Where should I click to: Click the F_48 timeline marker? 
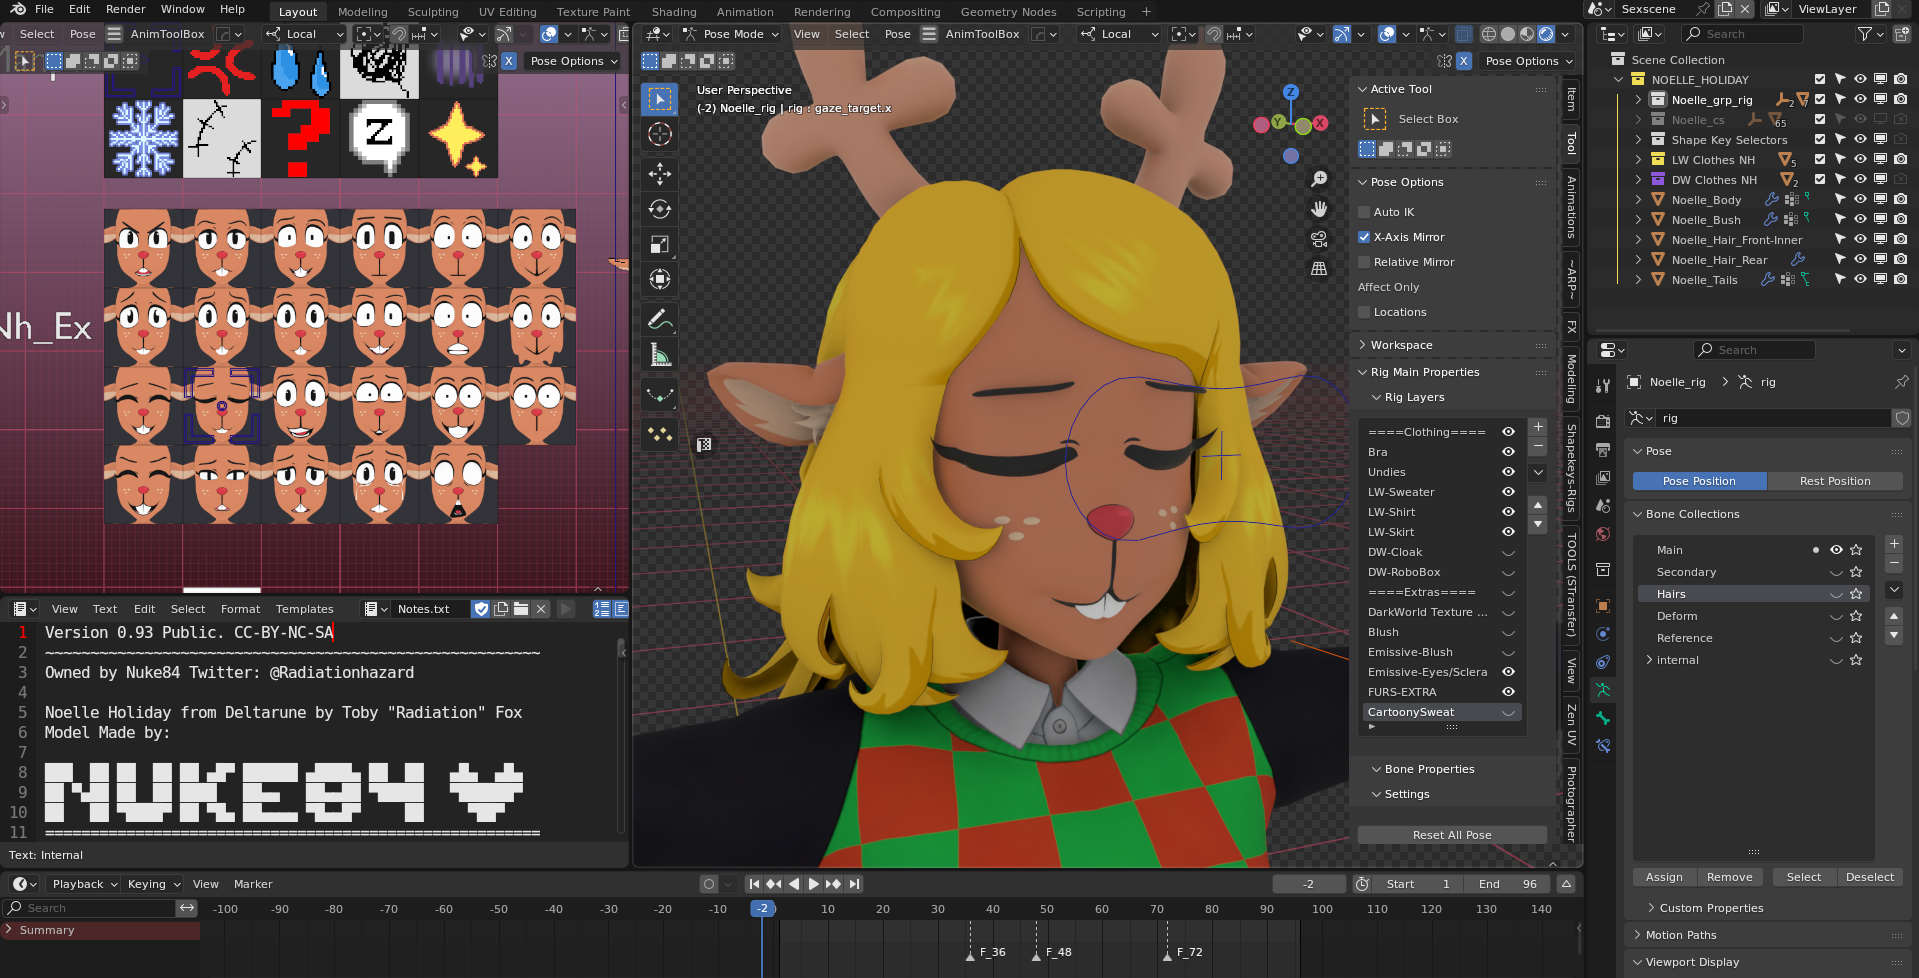coord(1037,954)
